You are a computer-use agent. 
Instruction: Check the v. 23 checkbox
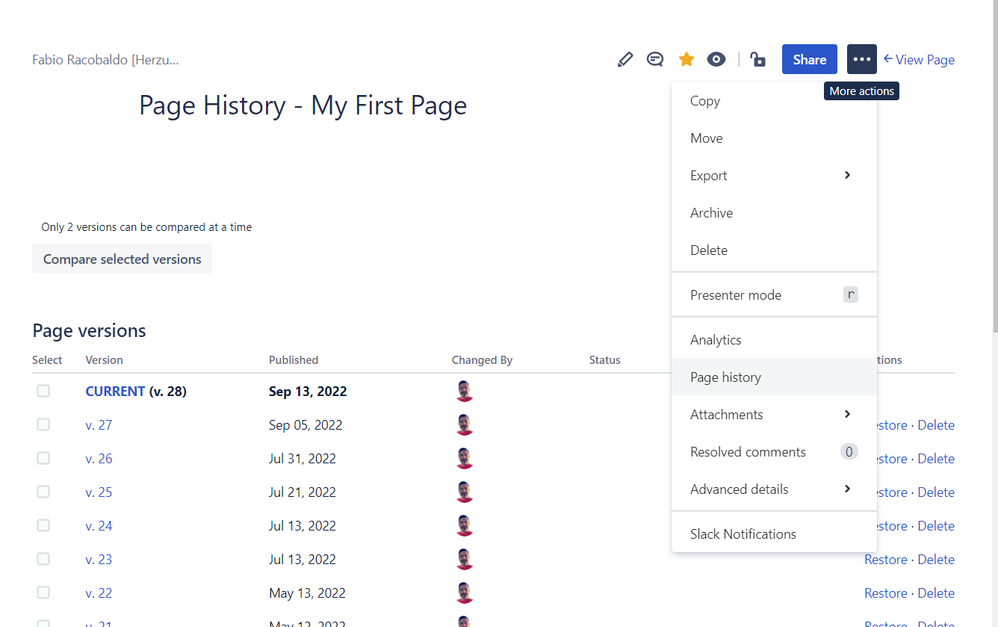(43, 559)
